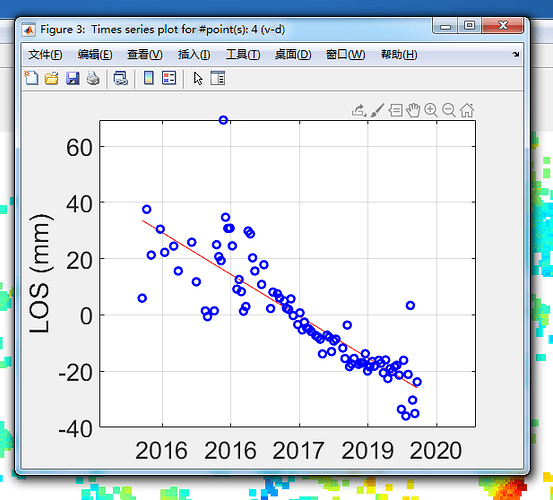
Task: Open file using folder icon
Action: (51, 78)
